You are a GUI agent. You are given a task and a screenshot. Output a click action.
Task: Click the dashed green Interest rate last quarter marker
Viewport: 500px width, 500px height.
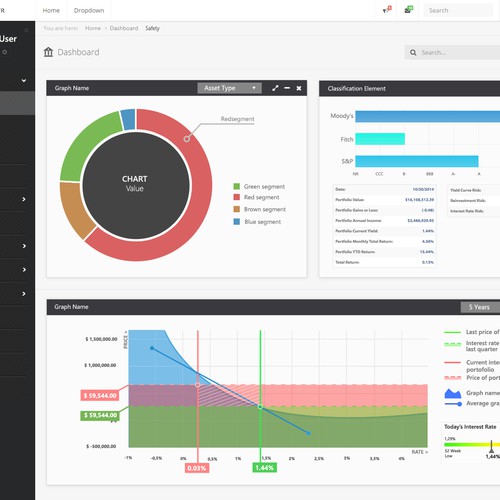click(x=453, y=344)
